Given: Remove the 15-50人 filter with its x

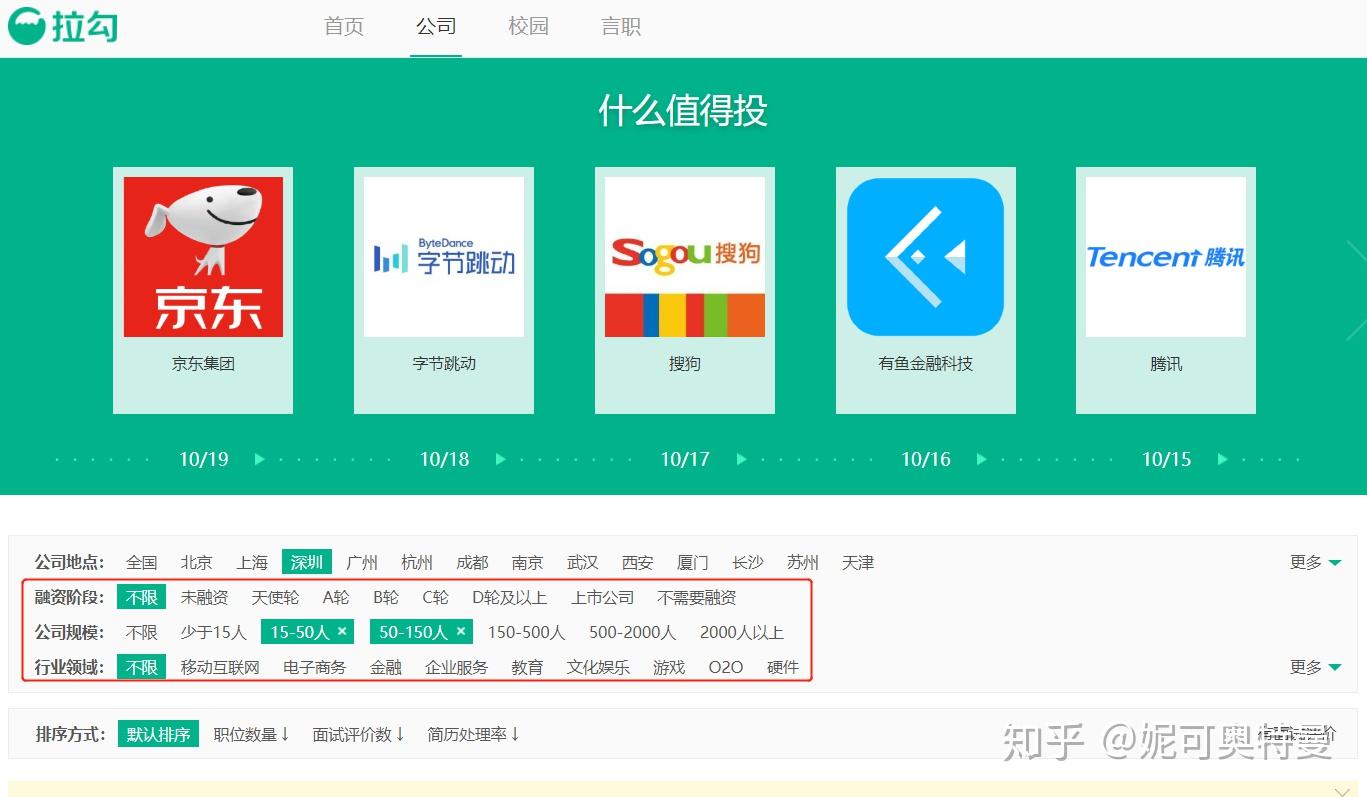Looking at the screenshot, I should pos(342,632).
